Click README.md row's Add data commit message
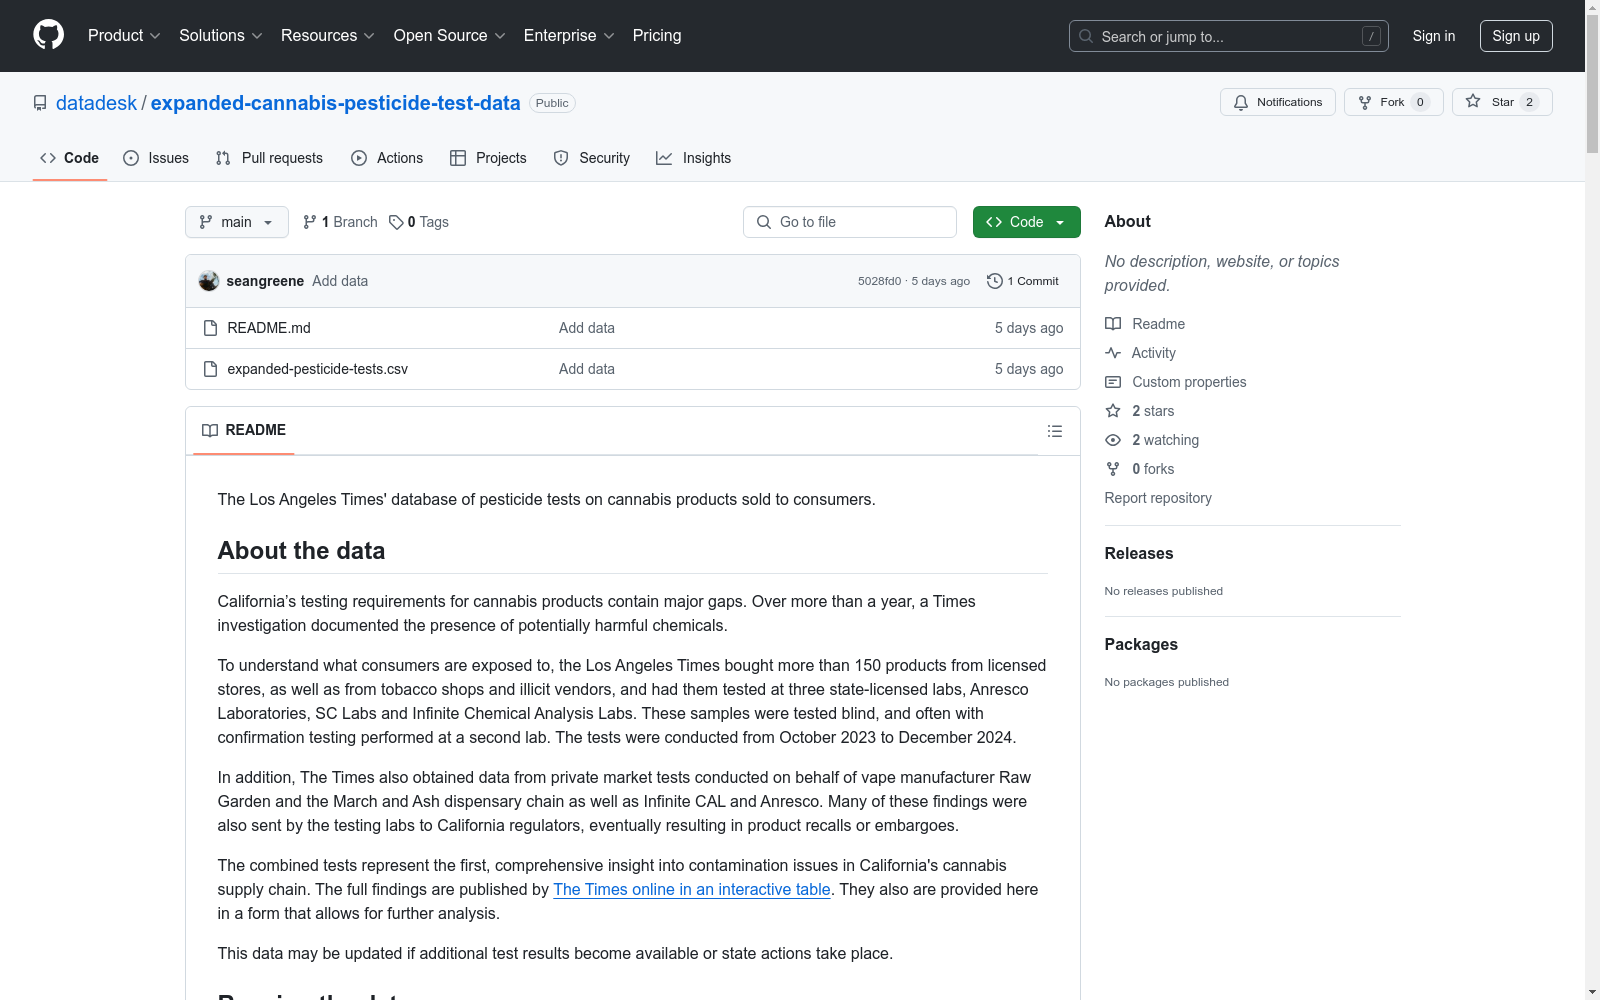The width and height of the screenshot is (1600, 1000). [587, 328]
